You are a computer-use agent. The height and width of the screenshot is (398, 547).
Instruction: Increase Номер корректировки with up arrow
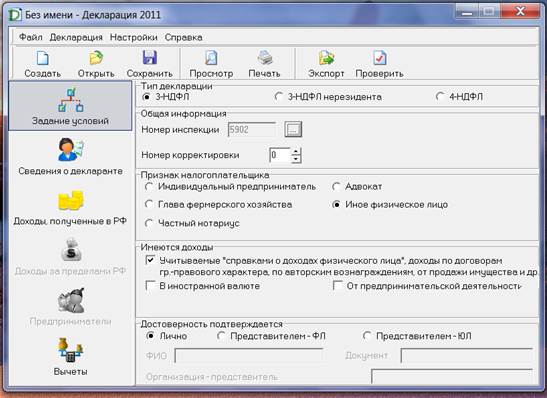point(296,151)
